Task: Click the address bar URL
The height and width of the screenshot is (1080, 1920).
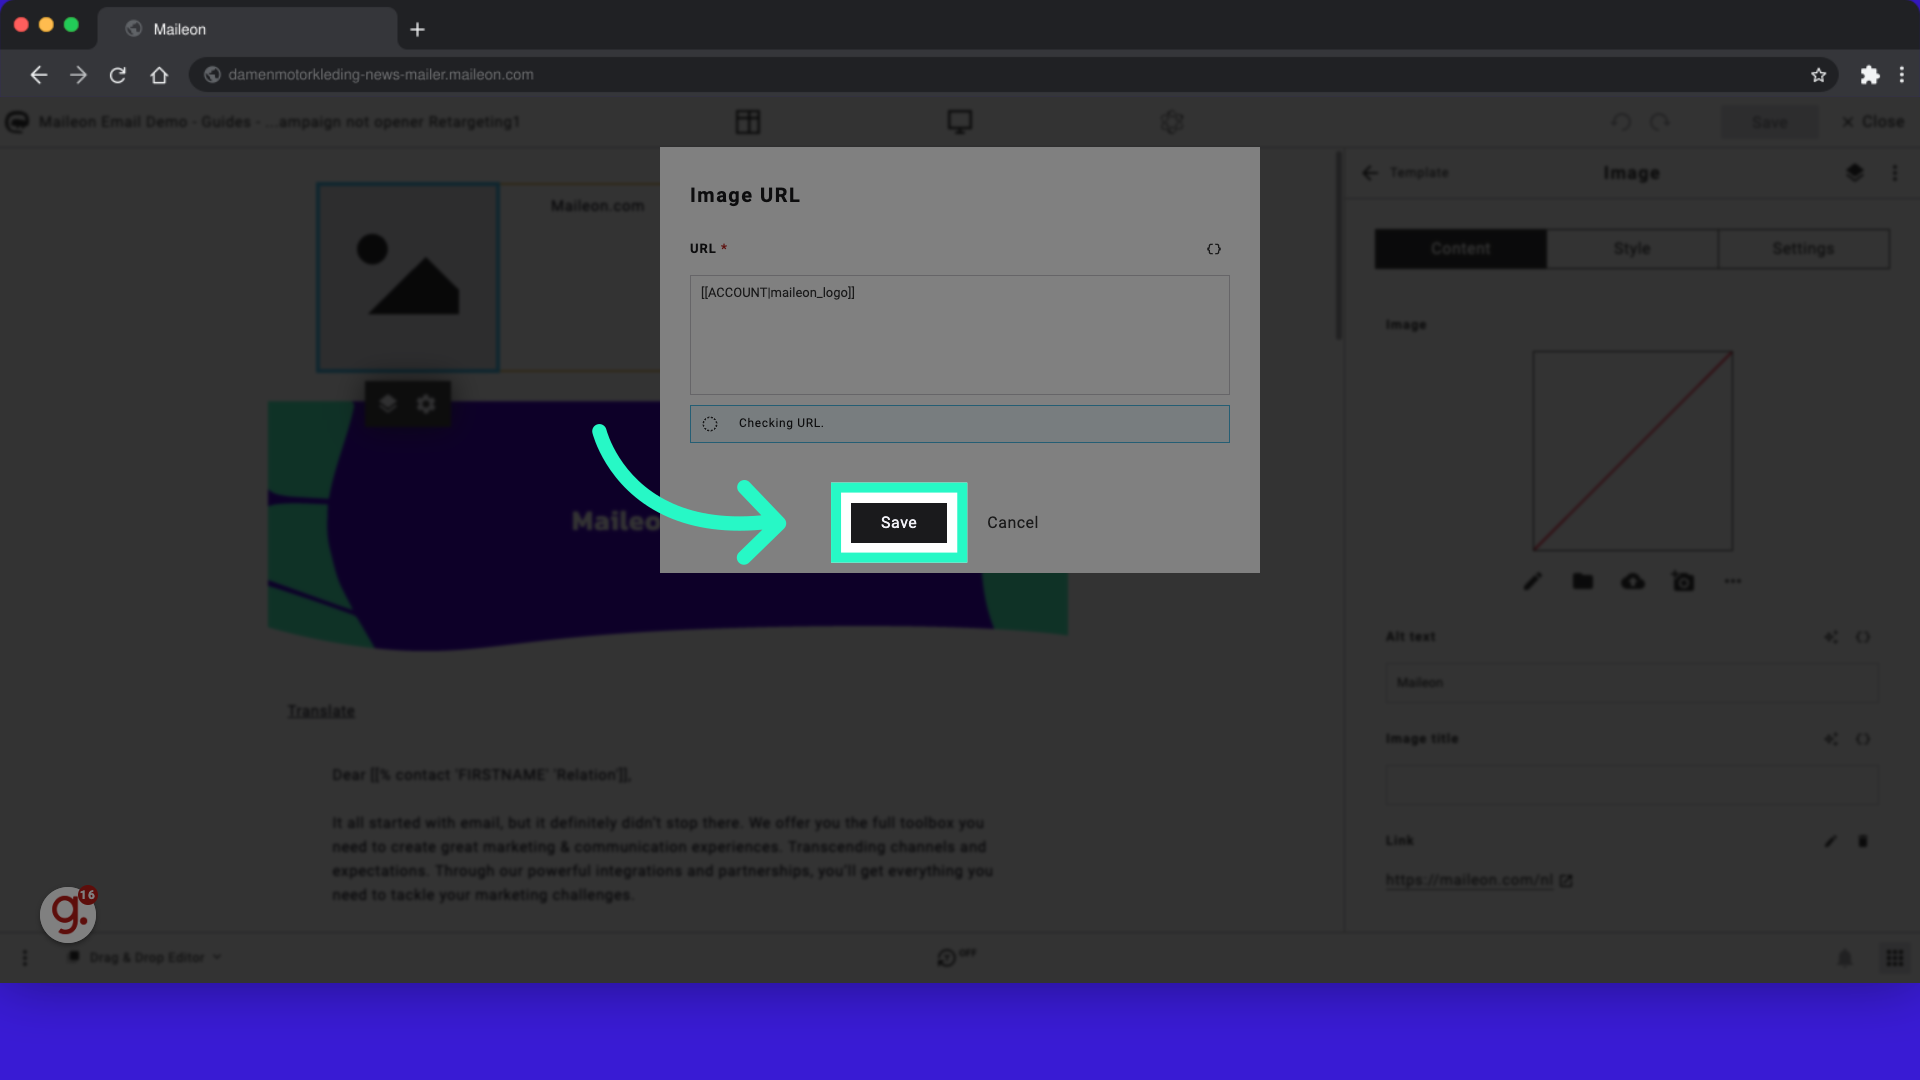Action: pyautogui.click(x=380, y=75)
